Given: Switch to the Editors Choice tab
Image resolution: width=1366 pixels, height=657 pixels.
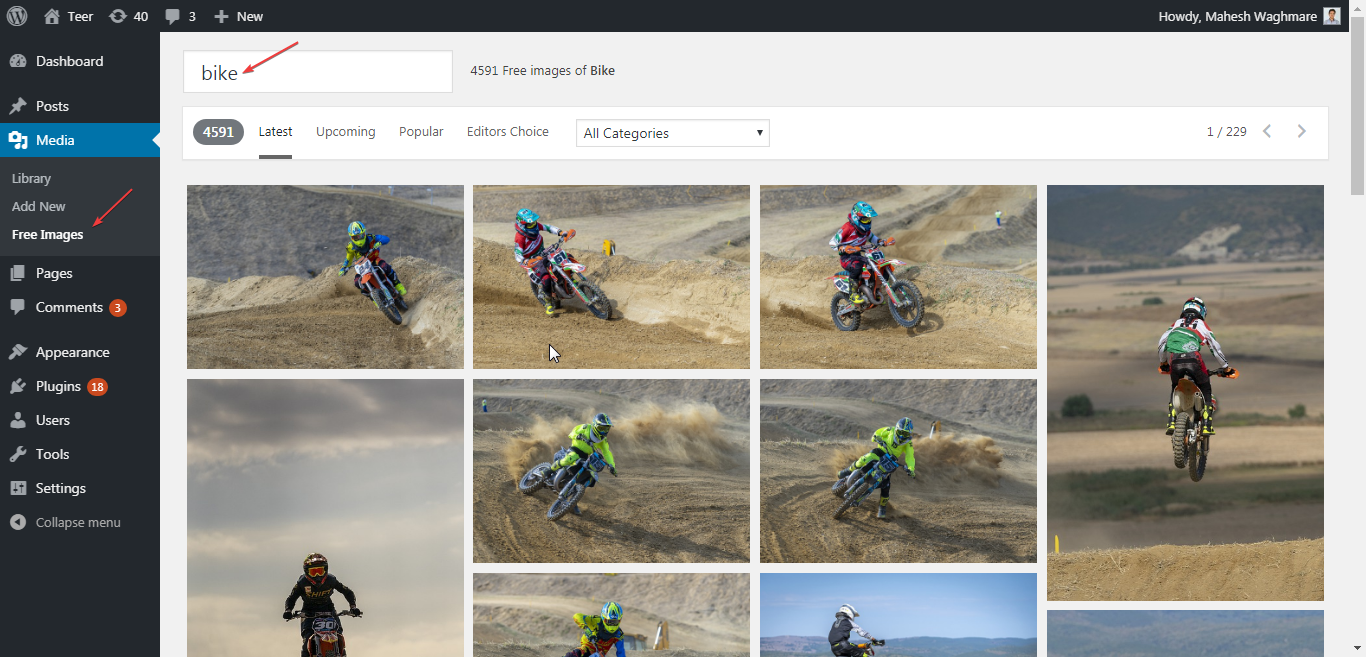Looking at the screenshot, I should coord(508,131).
